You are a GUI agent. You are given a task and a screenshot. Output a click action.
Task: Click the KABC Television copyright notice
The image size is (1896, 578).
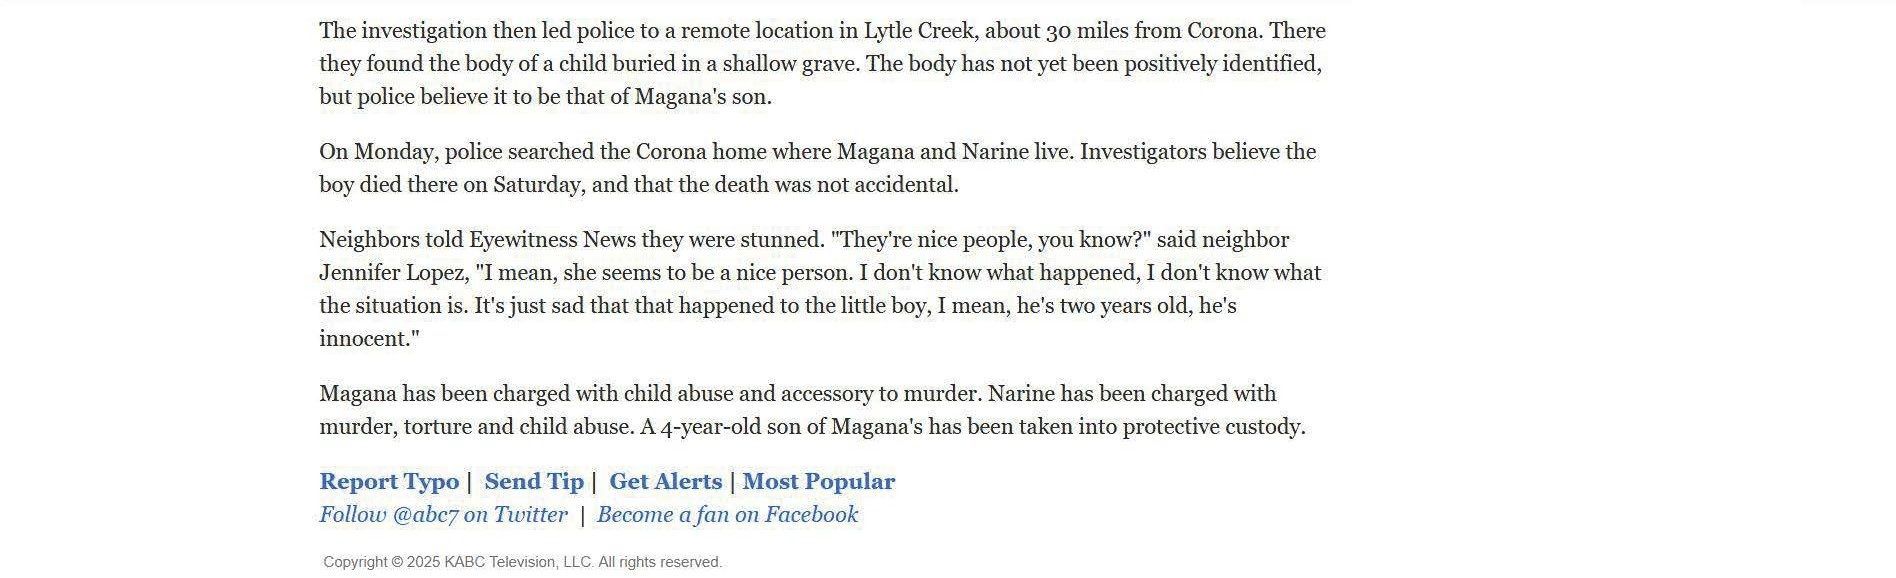tap(522, 563)
